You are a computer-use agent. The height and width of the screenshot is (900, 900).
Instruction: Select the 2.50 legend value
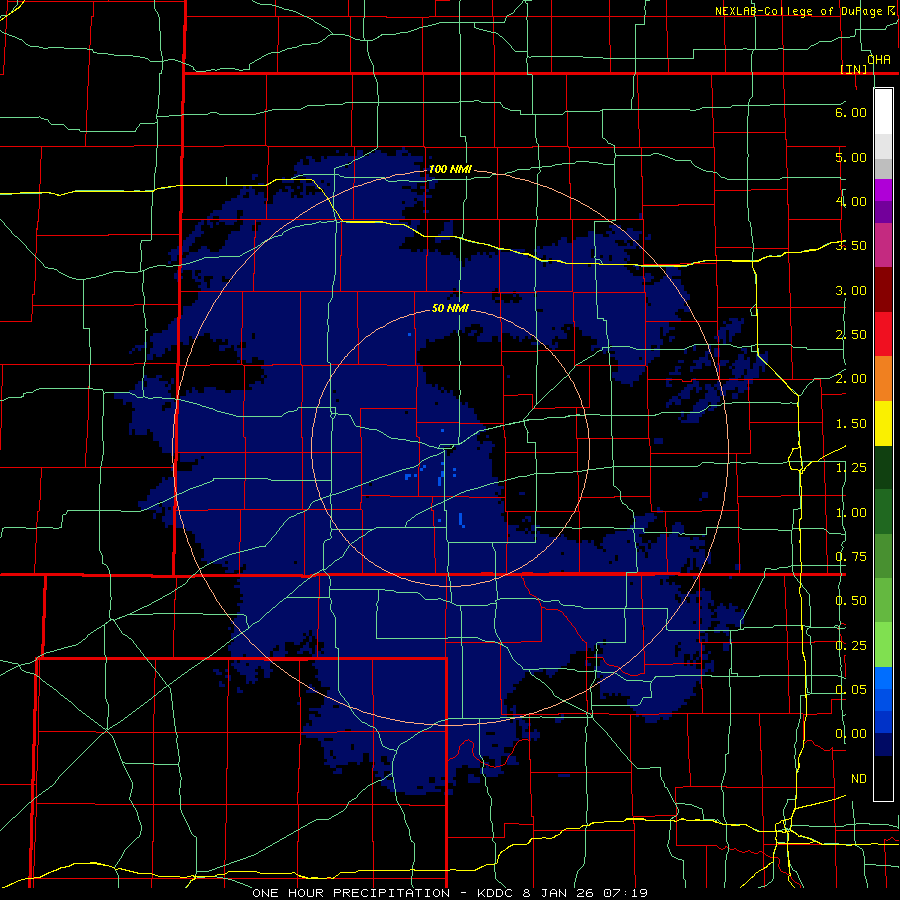click(x=851, y=335)
